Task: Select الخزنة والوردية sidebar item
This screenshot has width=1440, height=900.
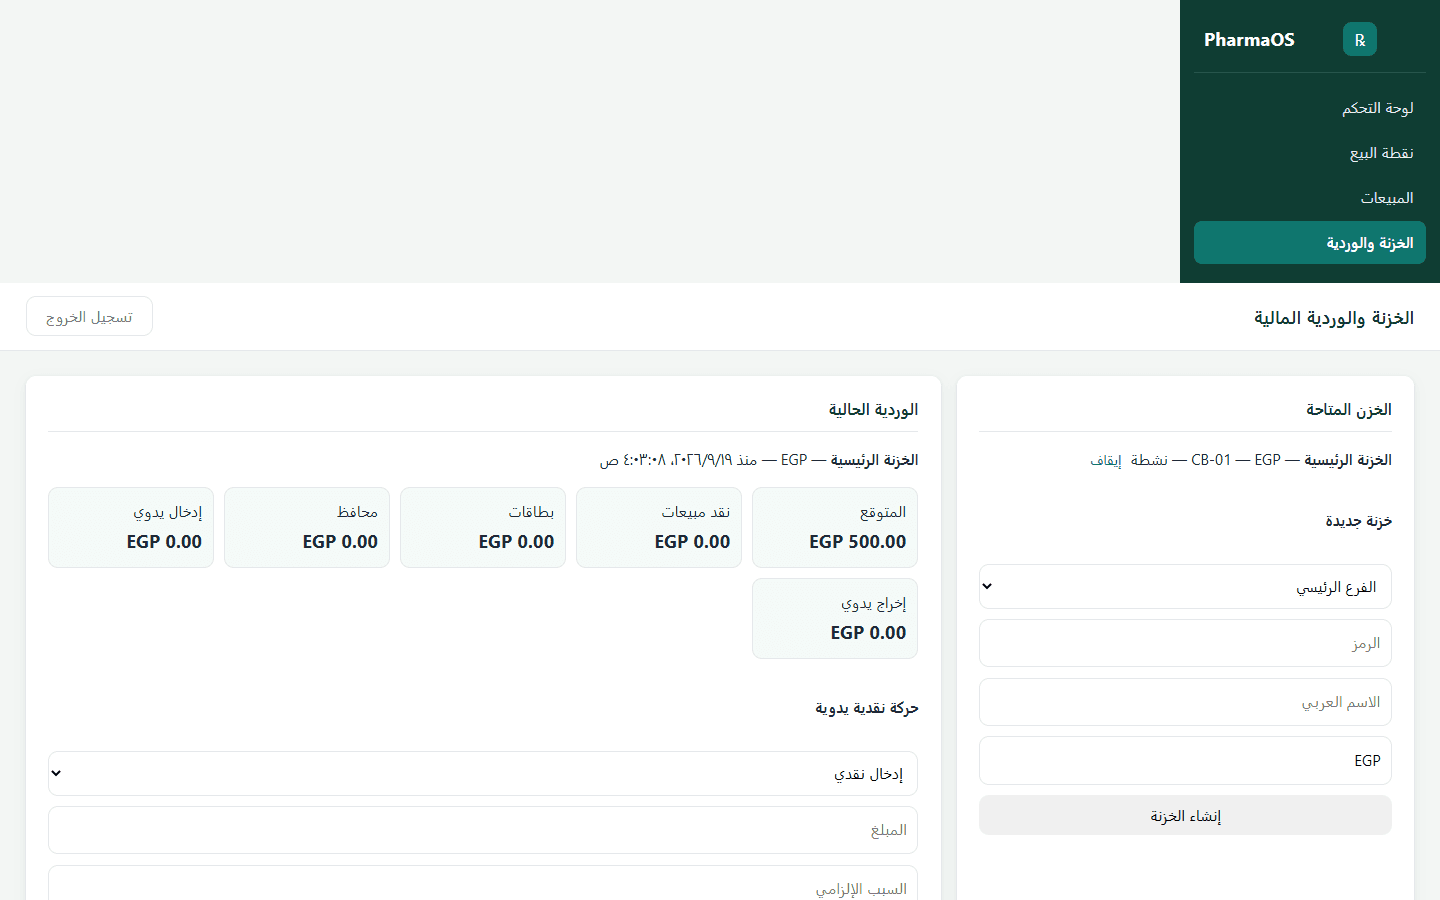Action: (1310, 243)
